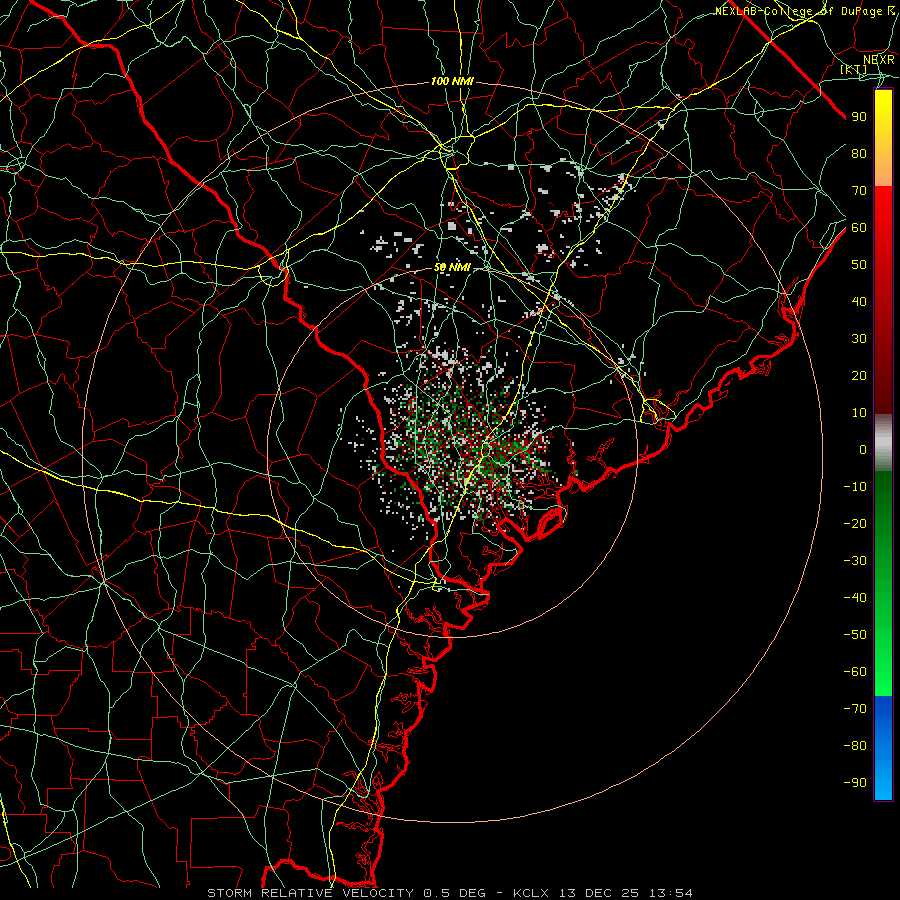Click the yellow top segment of color bar
The width and height of the screenshot is (900, 900).
(883, 138)
